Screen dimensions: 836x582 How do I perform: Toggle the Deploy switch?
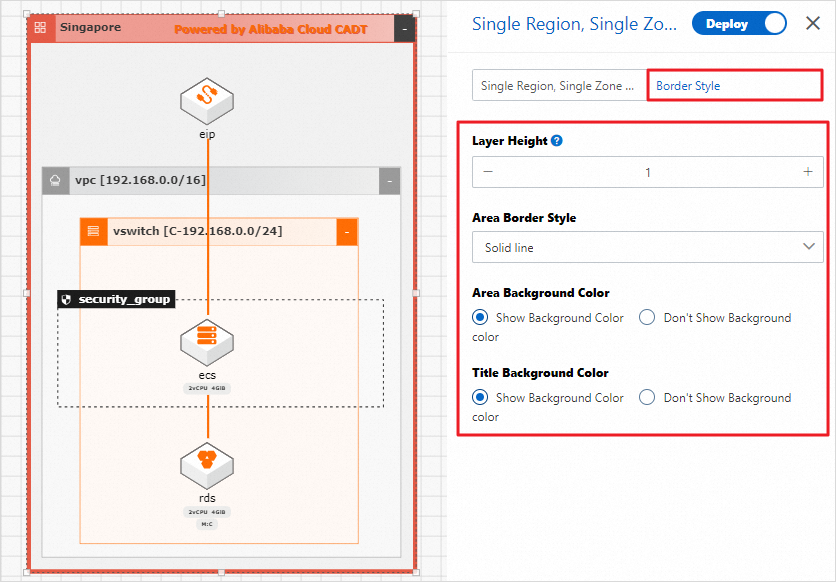739,24
